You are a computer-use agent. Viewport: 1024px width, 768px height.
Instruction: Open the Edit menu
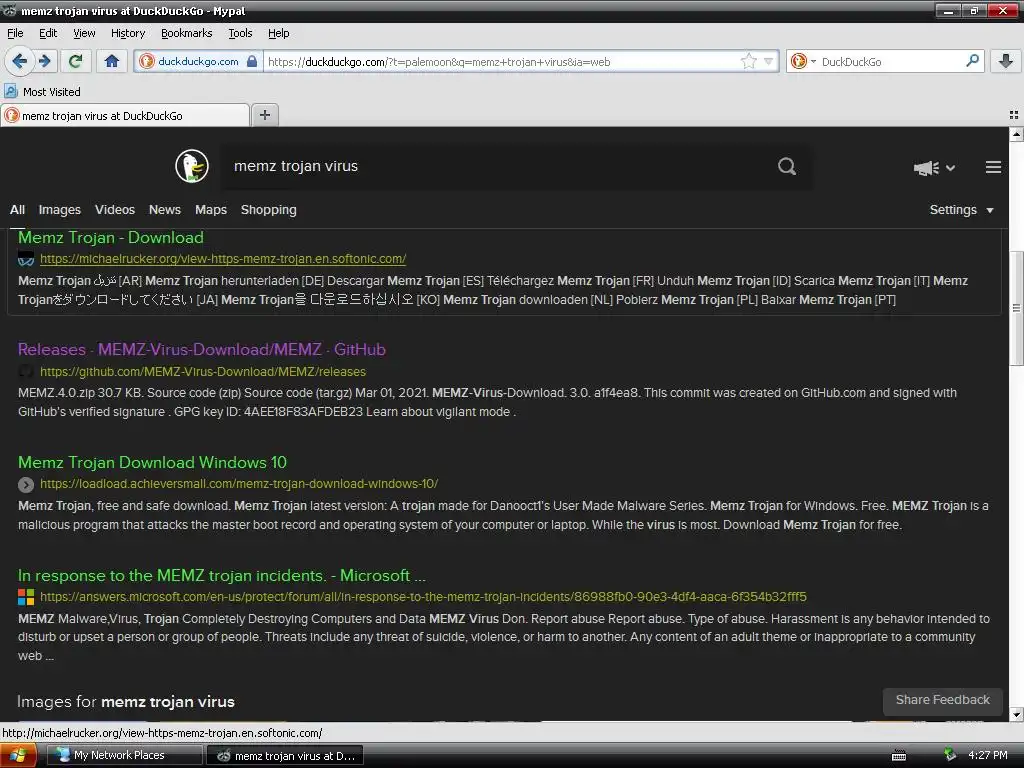(x=48, y=33)
